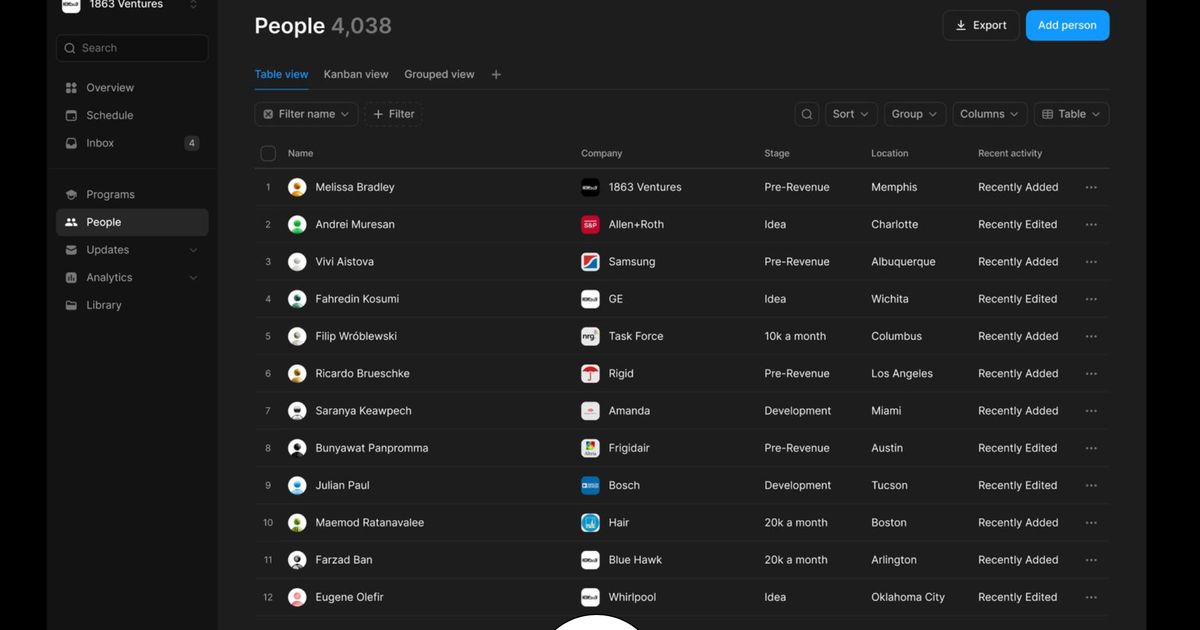The width and height of the screenshot is (1200, 630).
Task: Click the Add person button
Action: point(1067,25)
